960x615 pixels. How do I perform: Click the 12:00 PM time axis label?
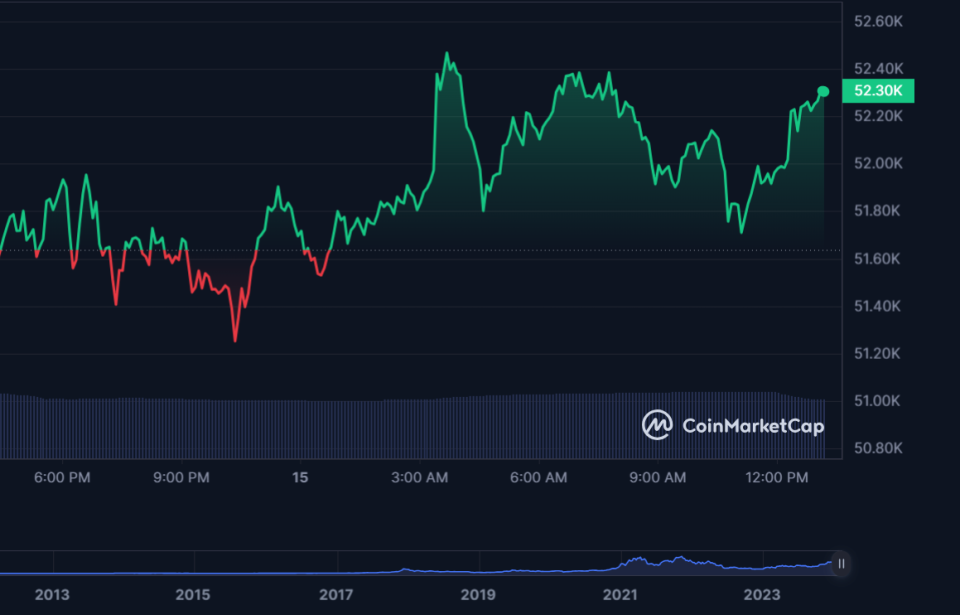(x=777, y=478)
